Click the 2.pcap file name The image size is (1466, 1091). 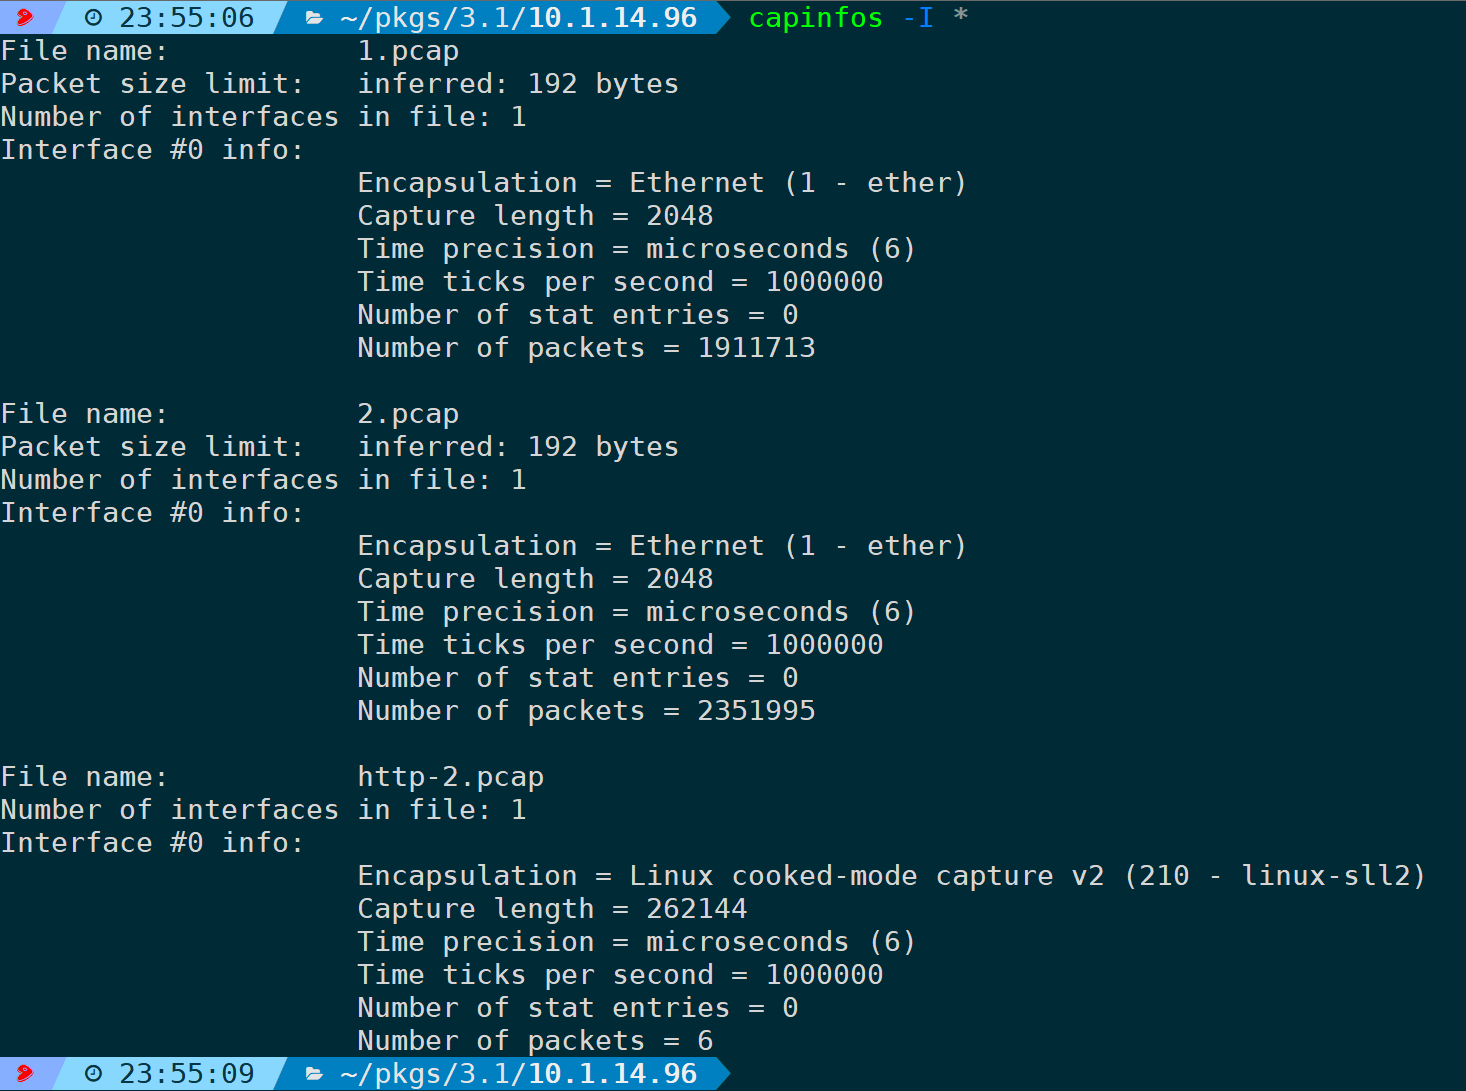[408, 414]
